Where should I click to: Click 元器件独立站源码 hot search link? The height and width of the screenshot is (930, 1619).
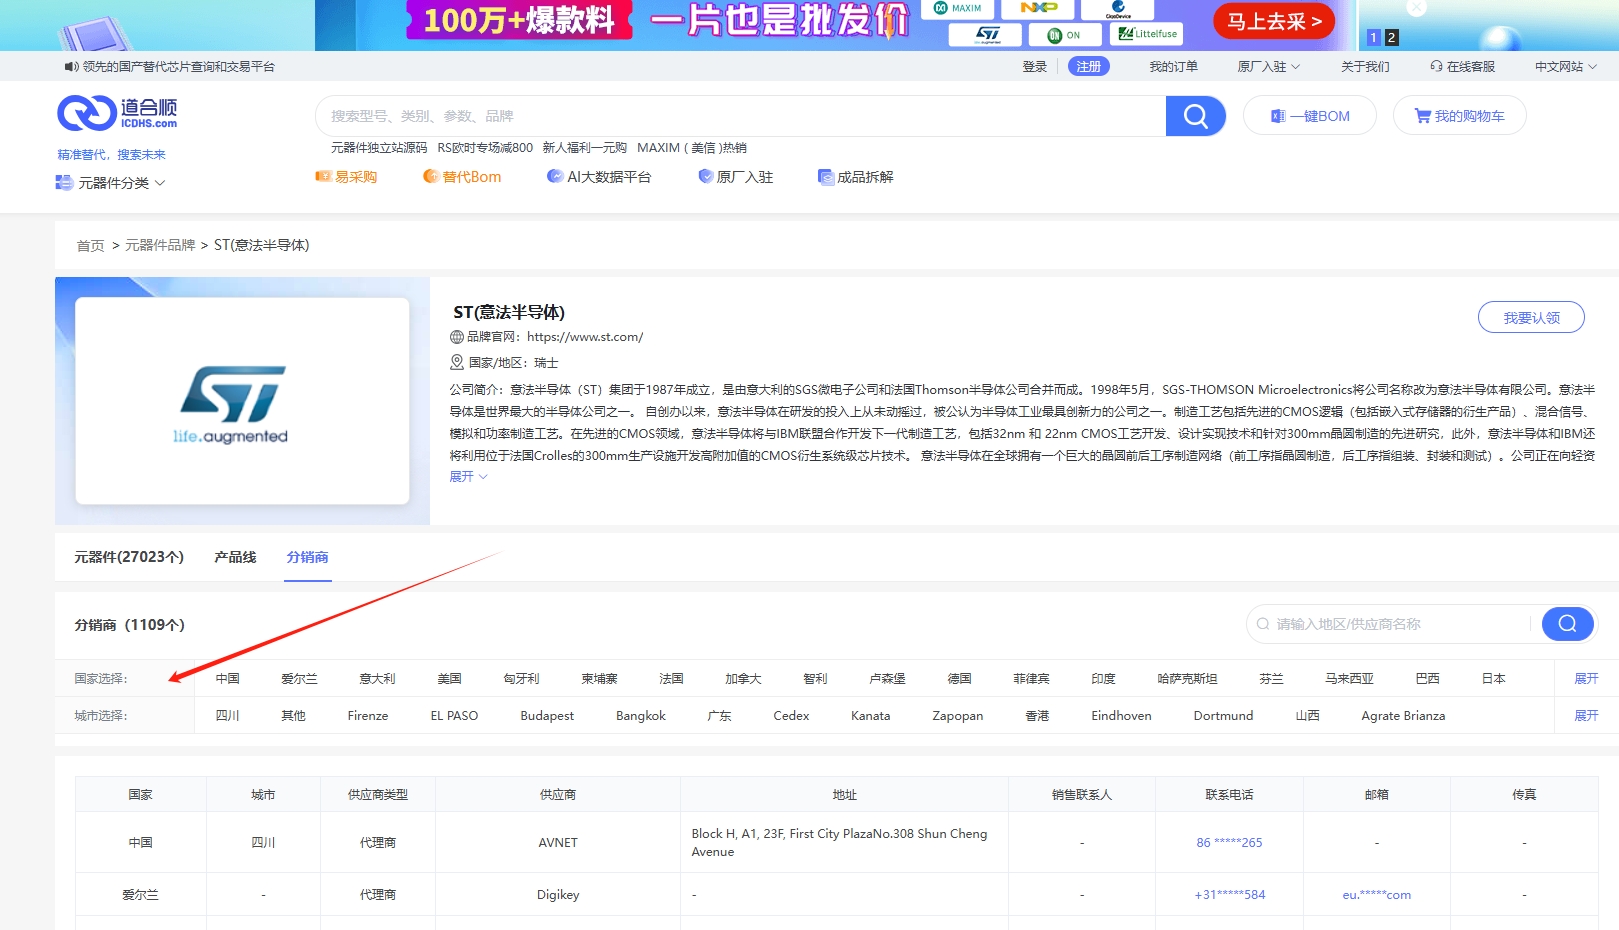(x=379, y=147)
